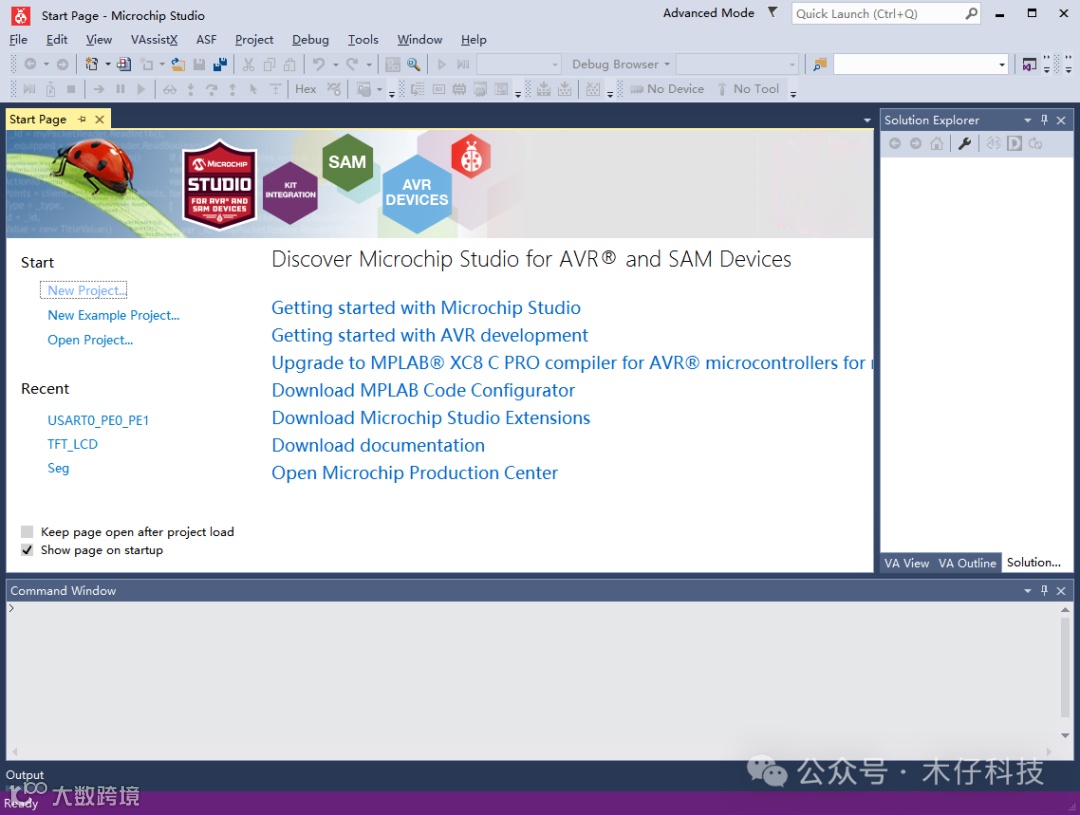Switch to the VA View tab
Viewport: 1080px width, 815px height.
tap(906, 563)
